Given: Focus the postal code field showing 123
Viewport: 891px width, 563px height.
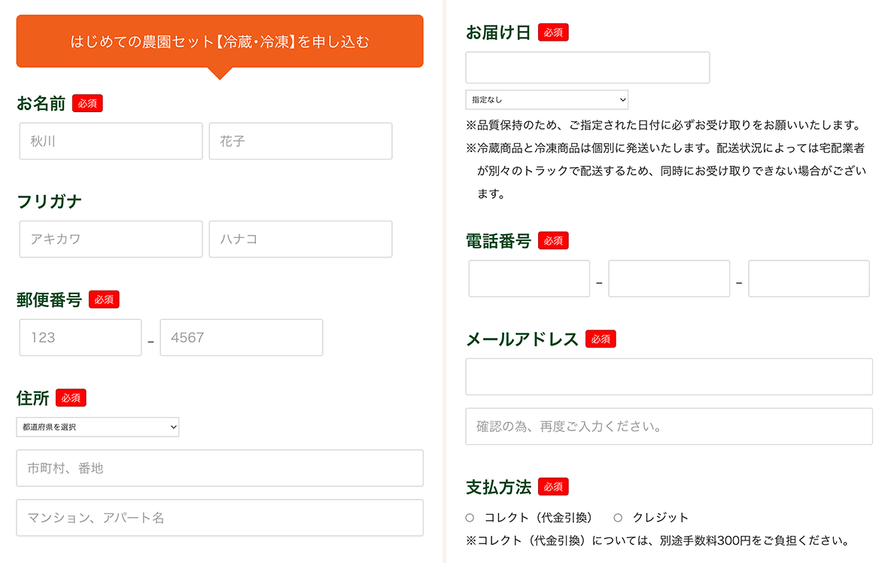Looking at the screenshot, I should click(80, 337).
